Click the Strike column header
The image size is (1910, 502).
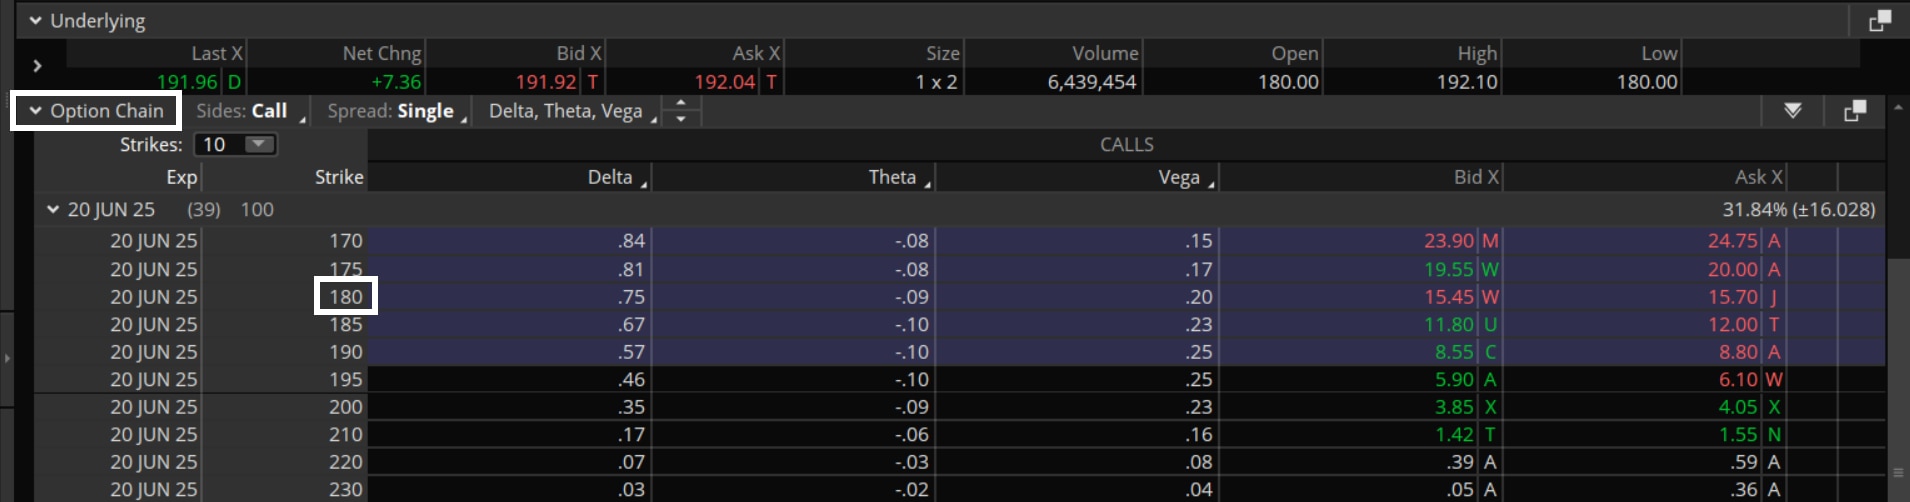[339, 177]
